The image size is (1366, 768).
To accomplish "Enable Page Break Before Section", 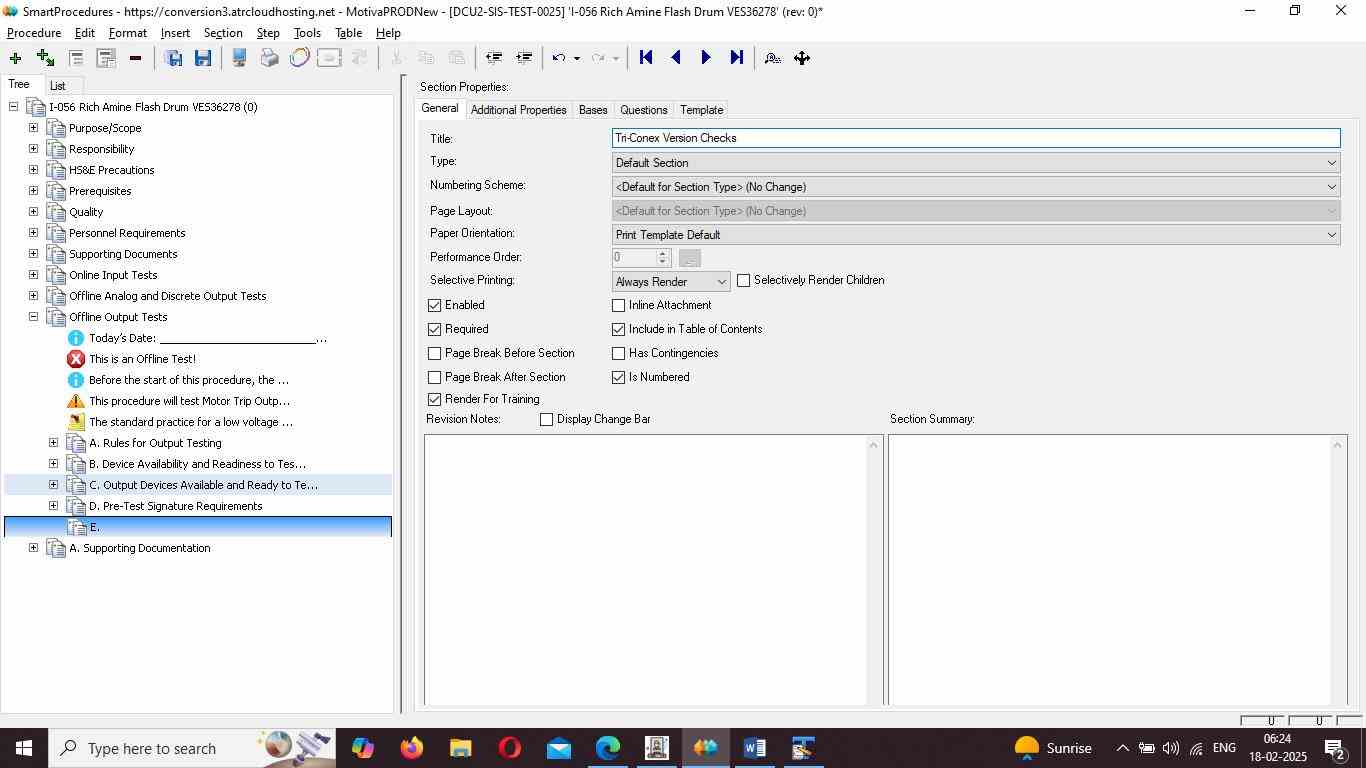I will coord(434,353).
